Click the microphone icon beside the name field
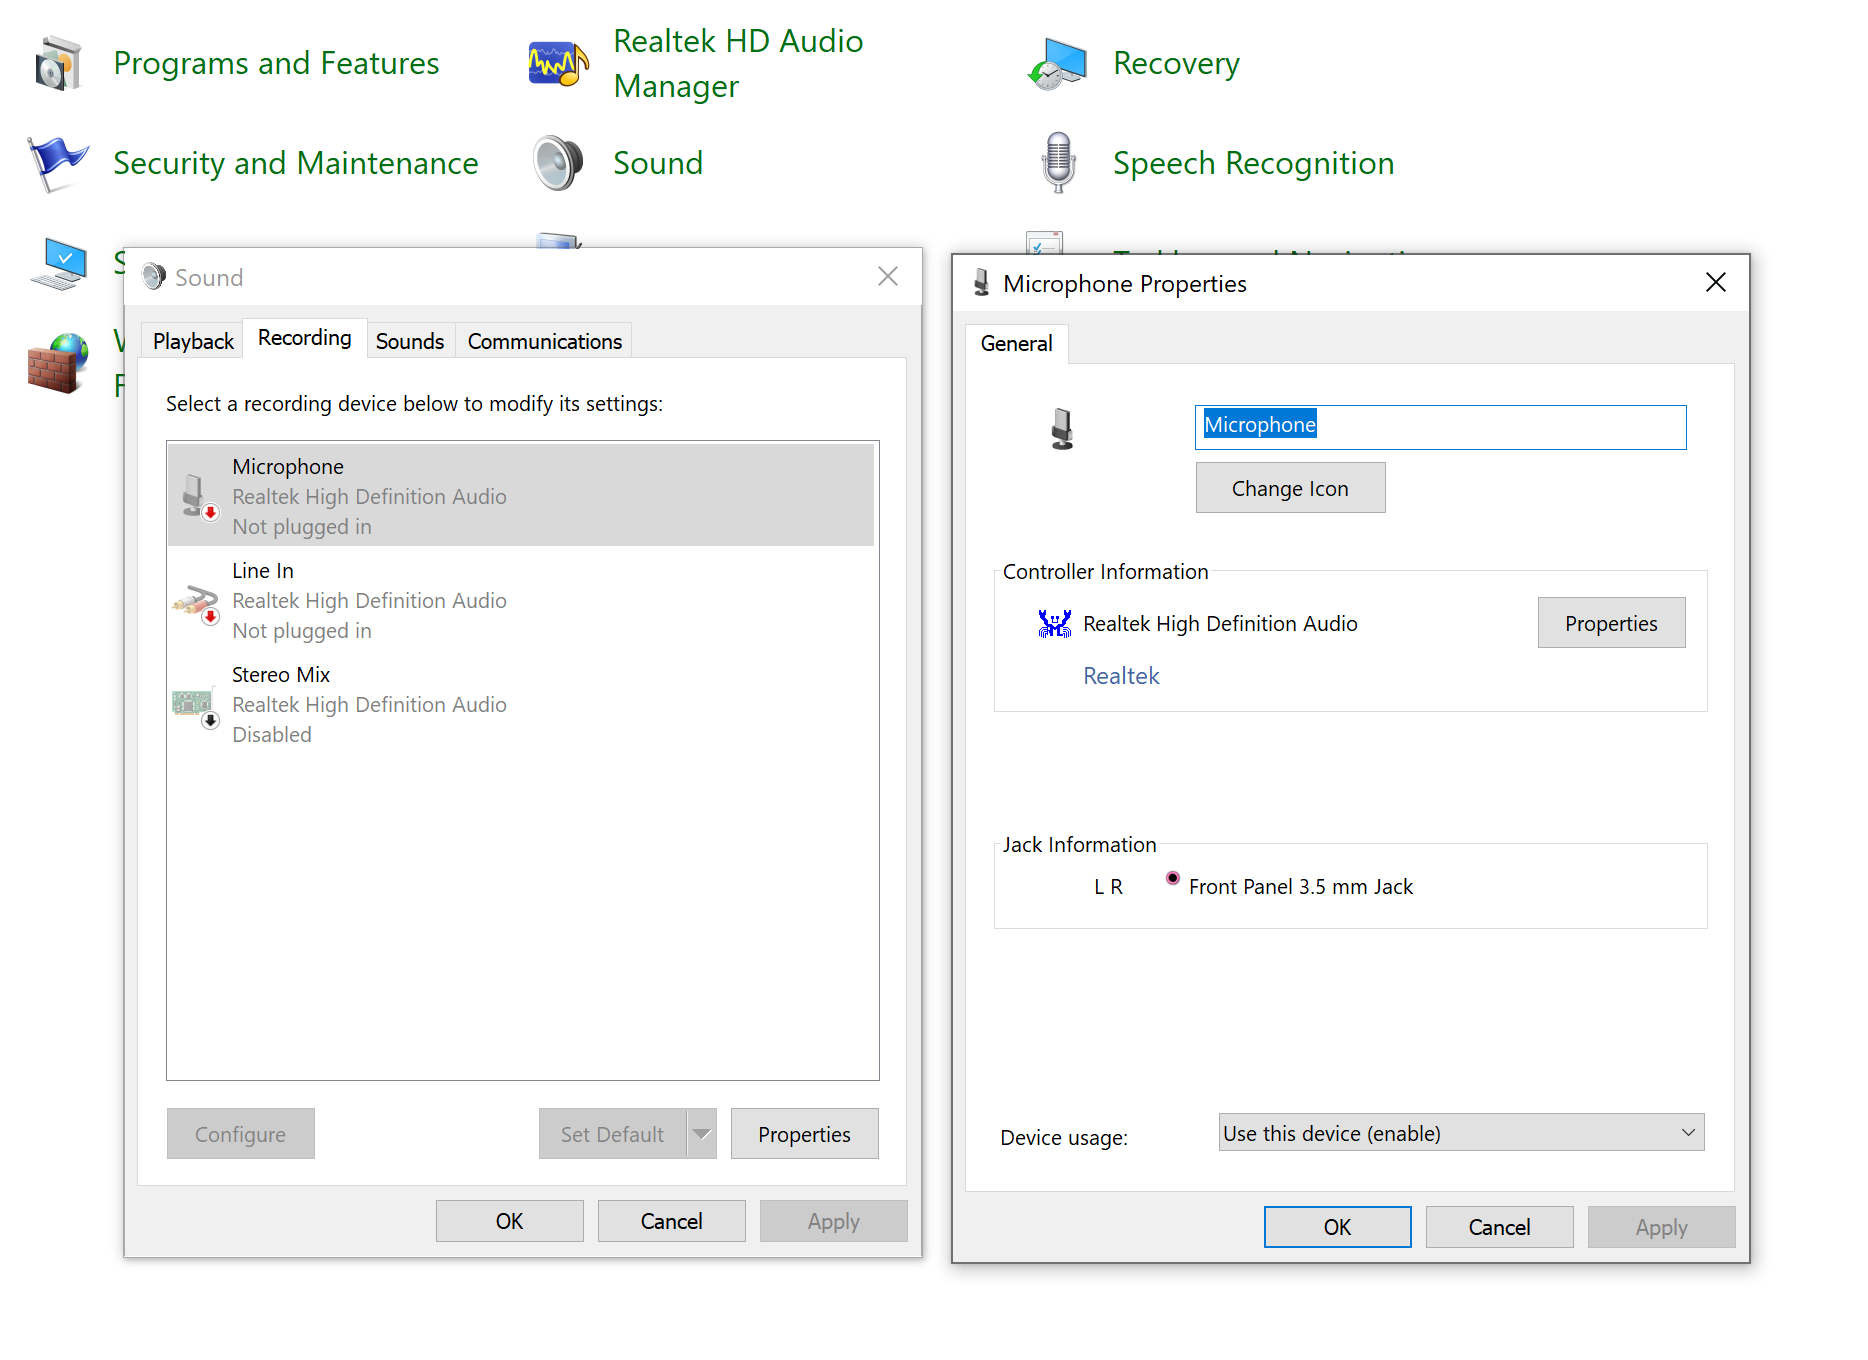 click(1062, 428)
